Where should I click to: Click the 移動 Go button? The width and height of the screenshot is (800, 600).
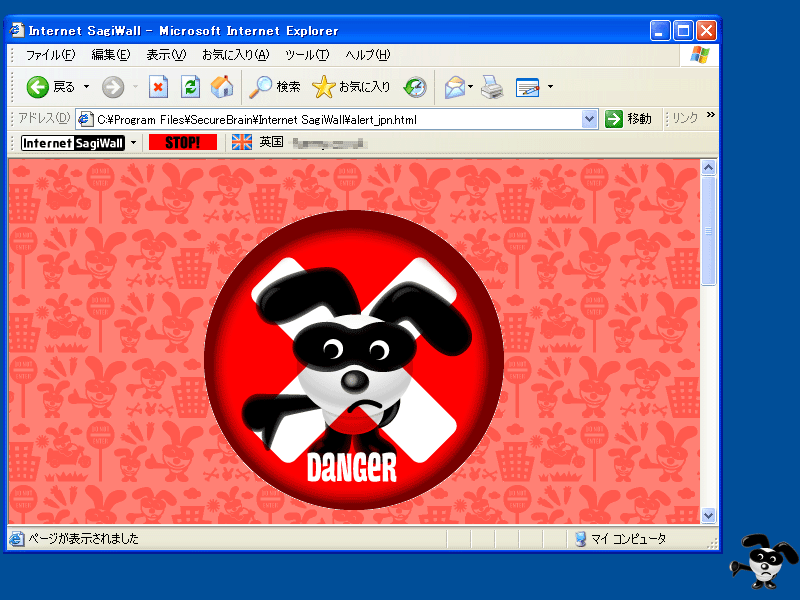click(629, 119)
